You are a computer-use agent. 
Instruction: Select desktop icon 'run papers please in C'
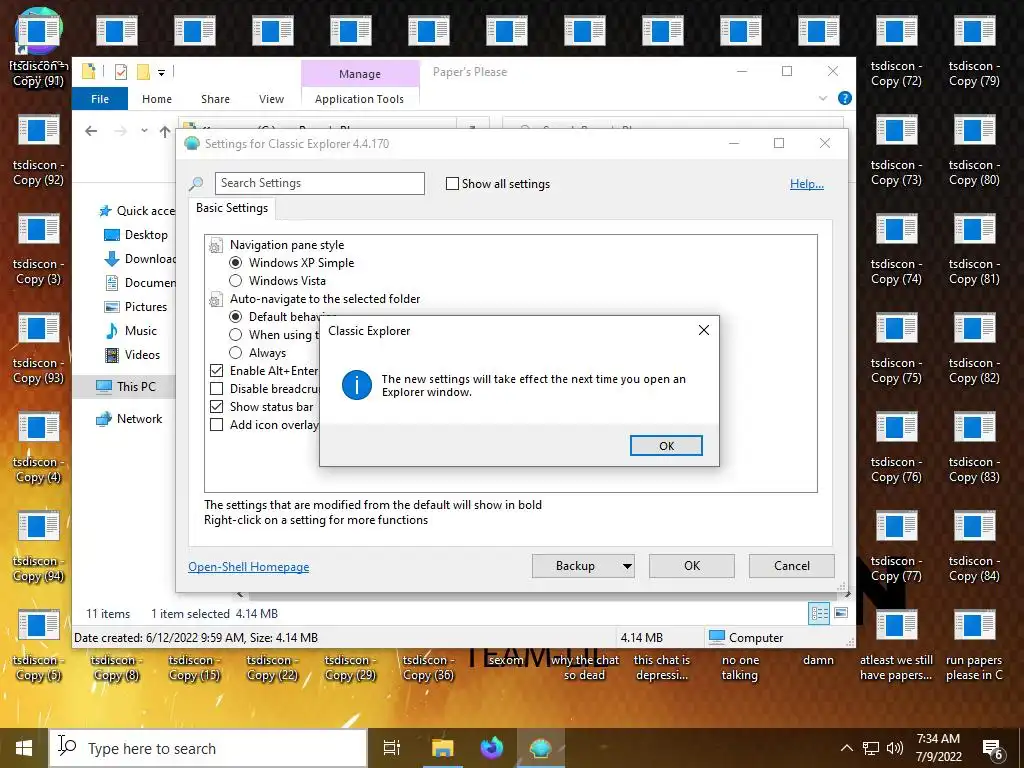pyautogui.click(x=974, y=645)
